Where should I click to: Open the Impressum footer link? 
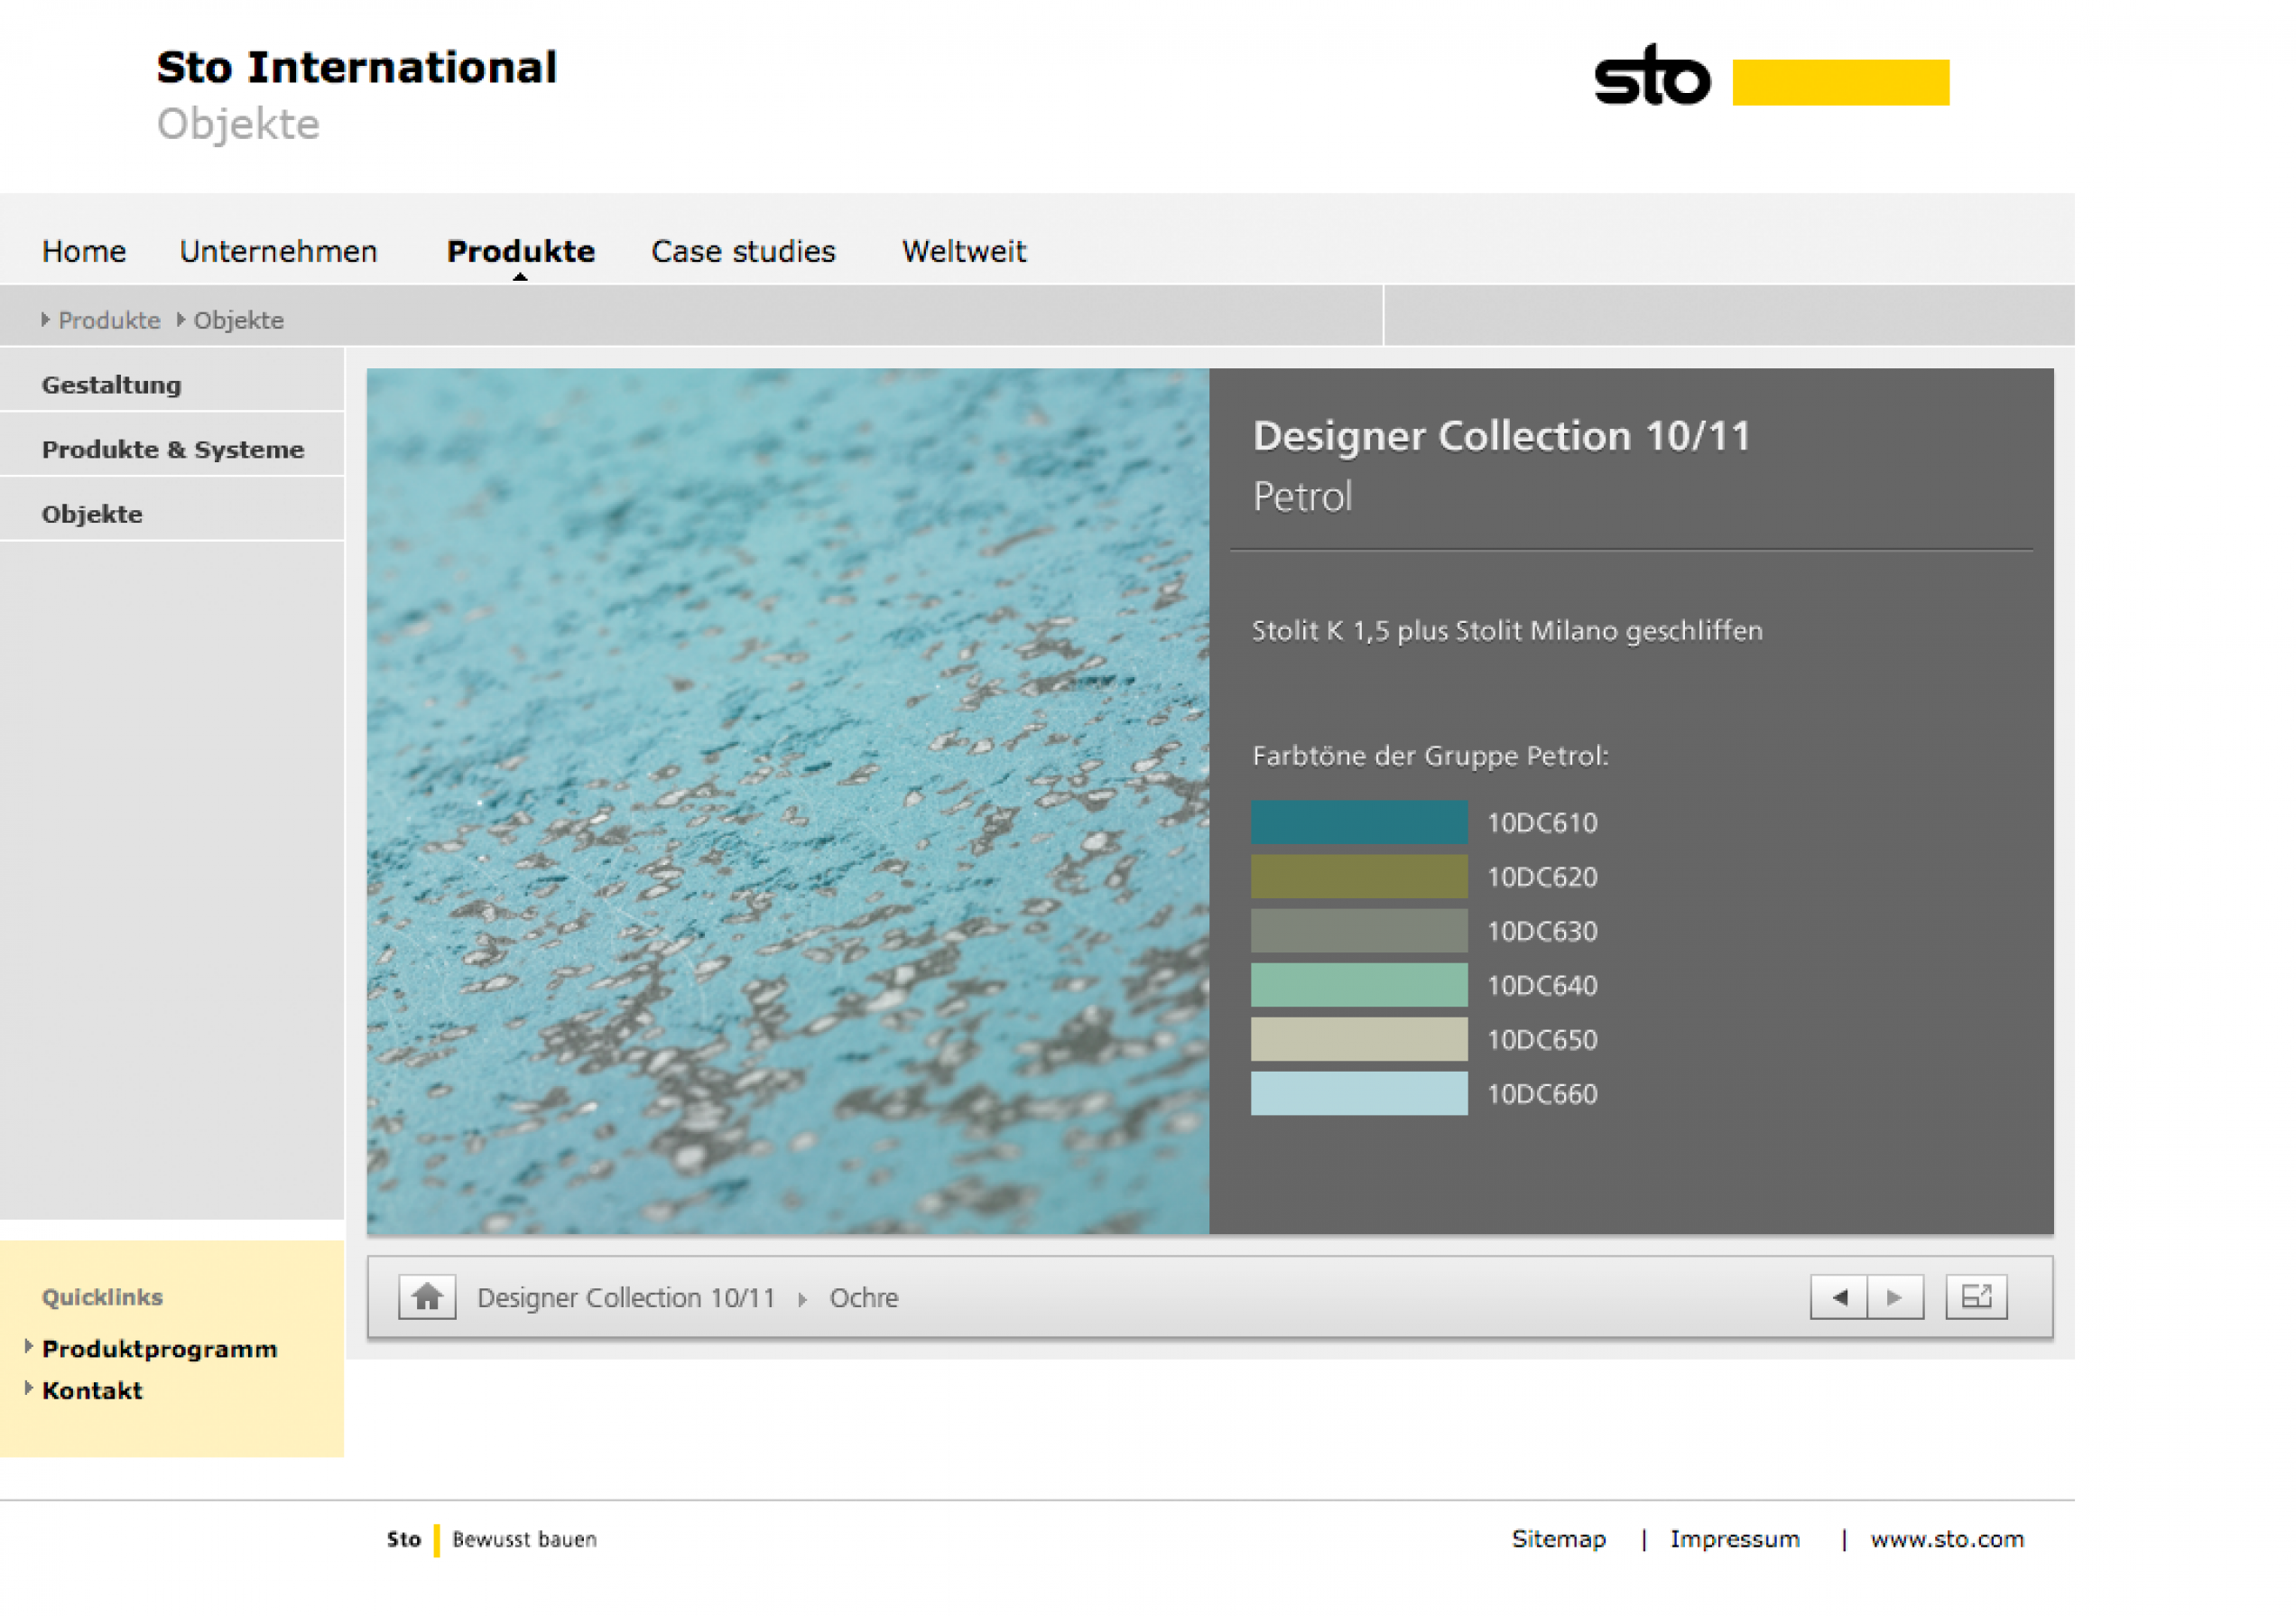[x=1734, y=1539]
